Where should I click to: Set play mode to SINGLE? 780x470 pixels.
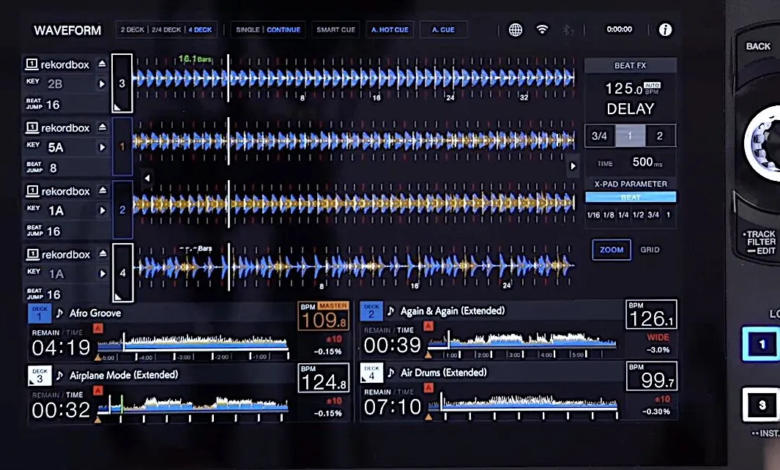[x=248, y=30]
